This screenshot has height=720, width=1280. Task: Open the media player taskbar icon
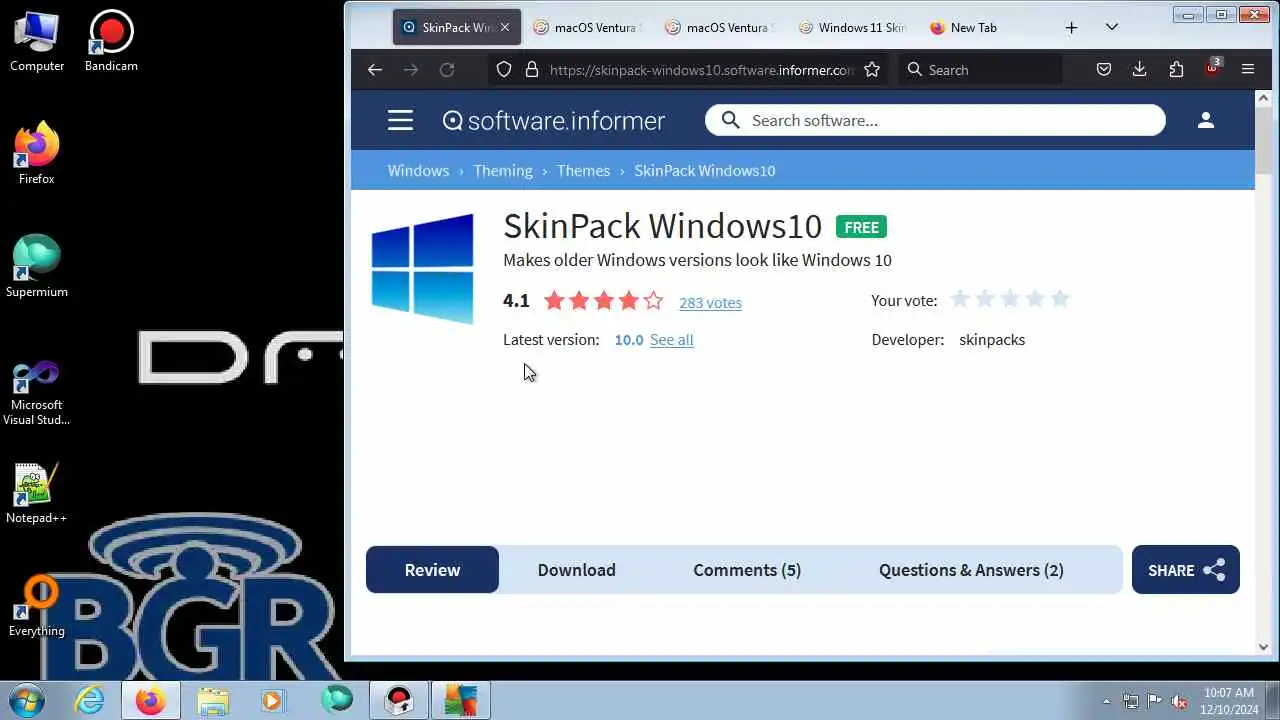[x=272, y=700]
